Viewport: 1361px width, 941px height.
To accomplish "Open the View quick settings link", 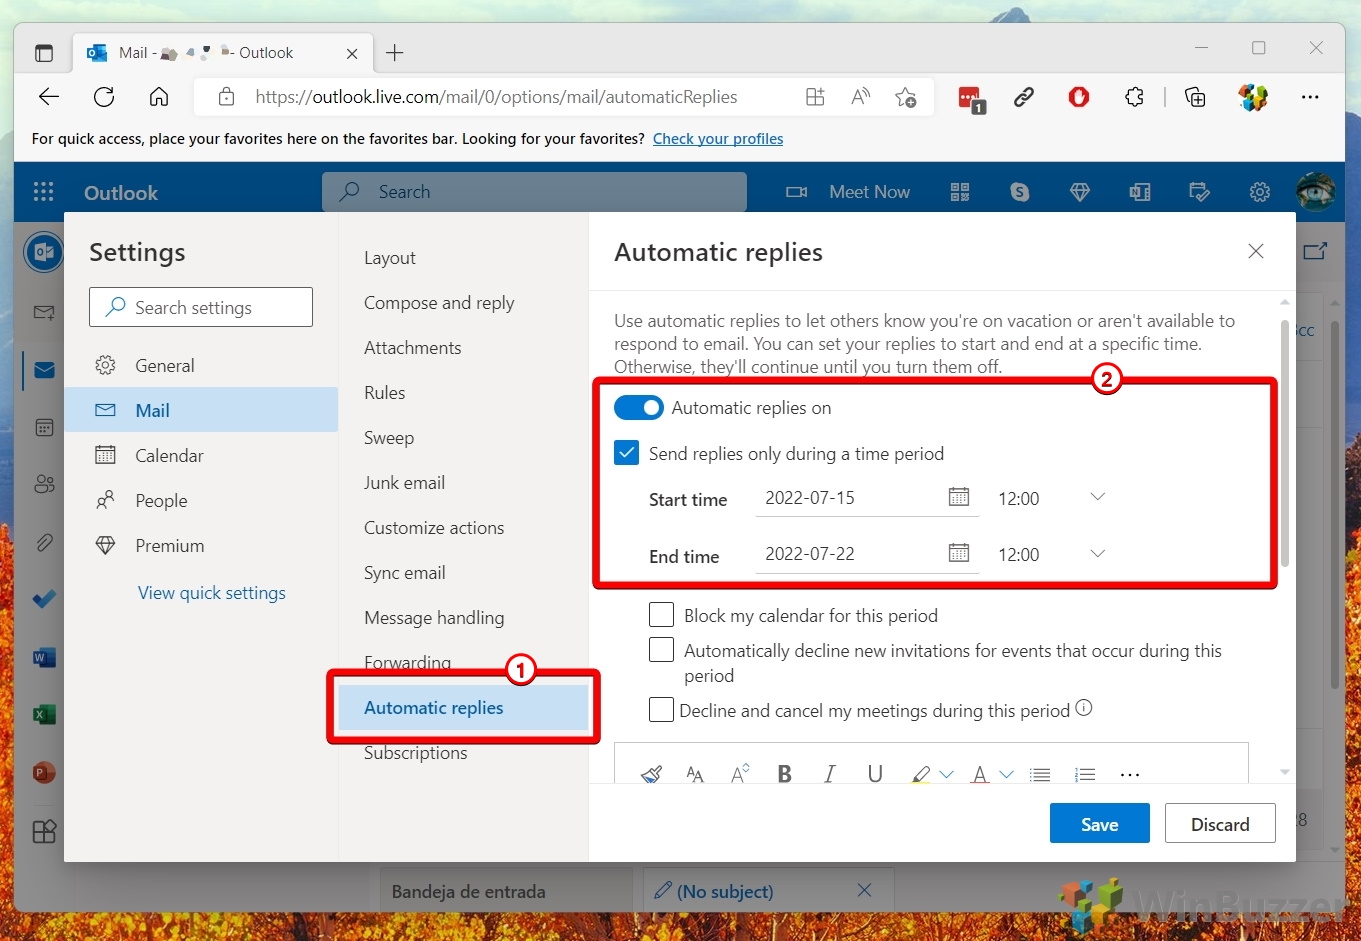I will click(212, 593).
